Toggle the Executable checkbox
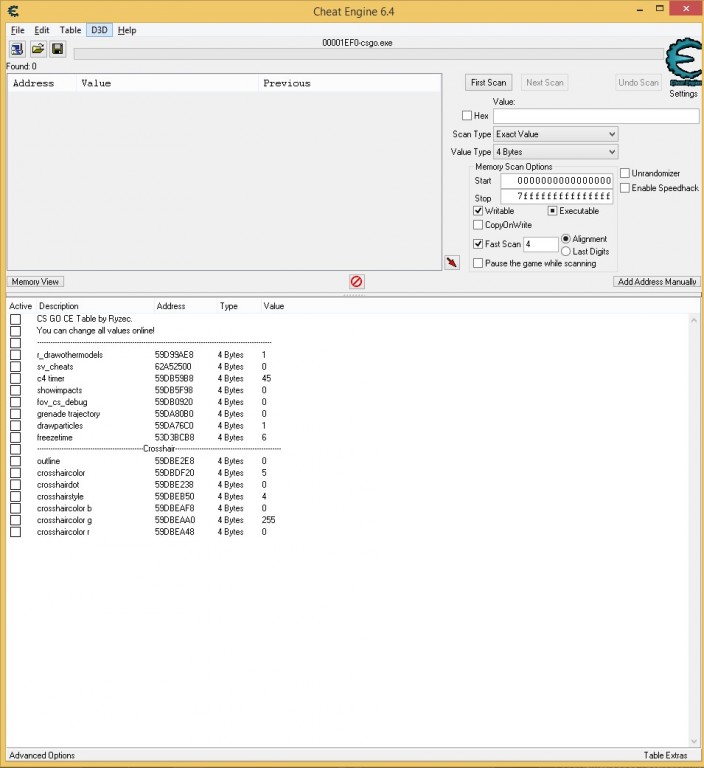The image size is (704, 768). pyautogui.click(x=552, y=211)
